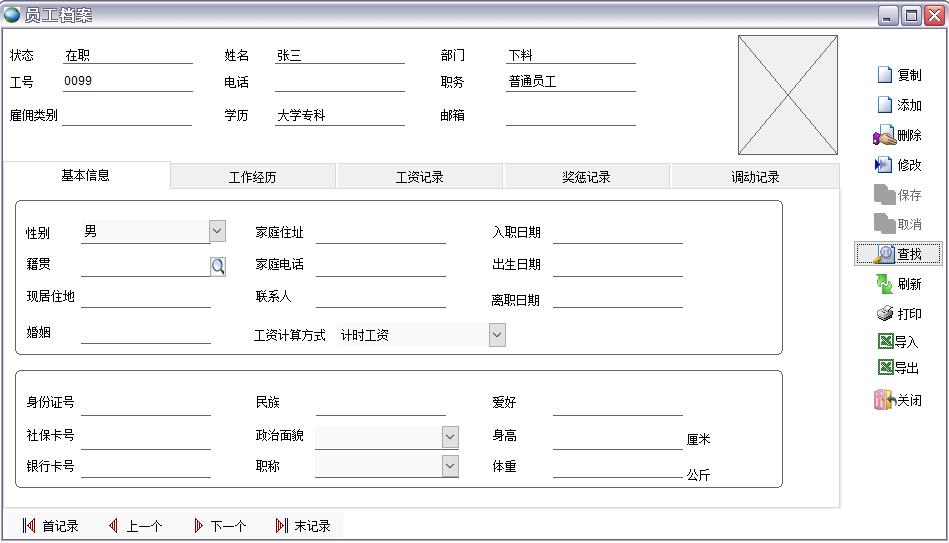The width and height of the screenshot is (949, 543).
Task: Go to next record with 下一个
Action: tap(220, 526)
